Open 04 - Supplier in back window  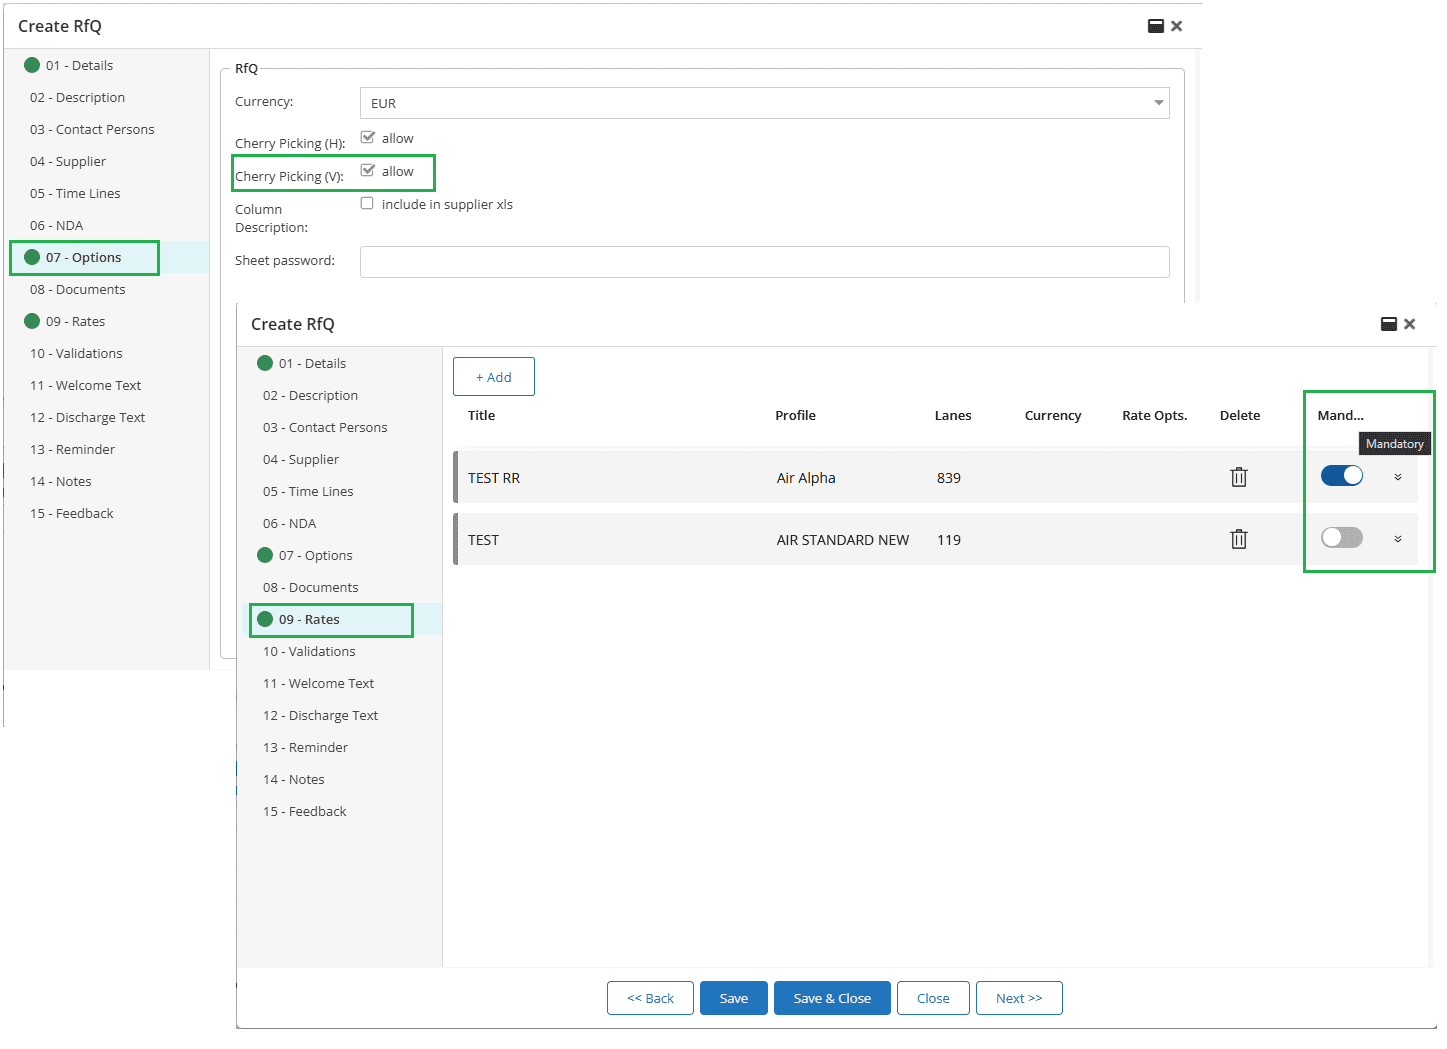point(68,161)
